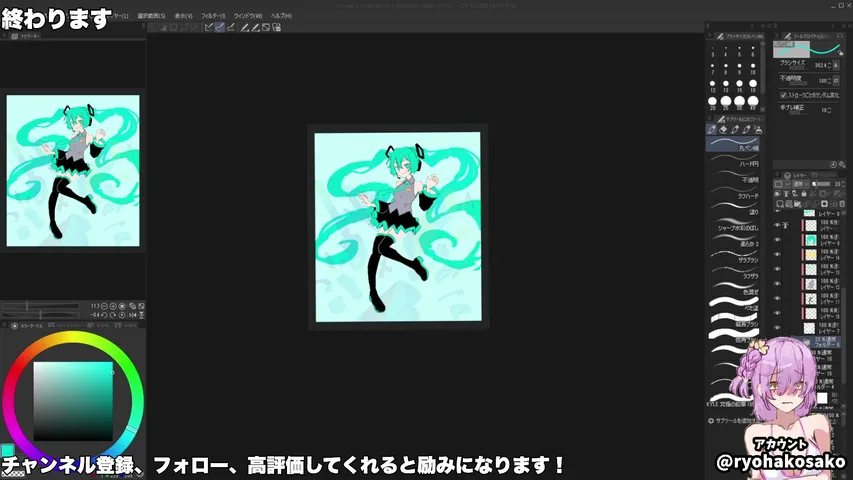Viewport: 853px width, 480px height.
Task: Select the ラフザラ brush preset
Action: pos(734,272)
